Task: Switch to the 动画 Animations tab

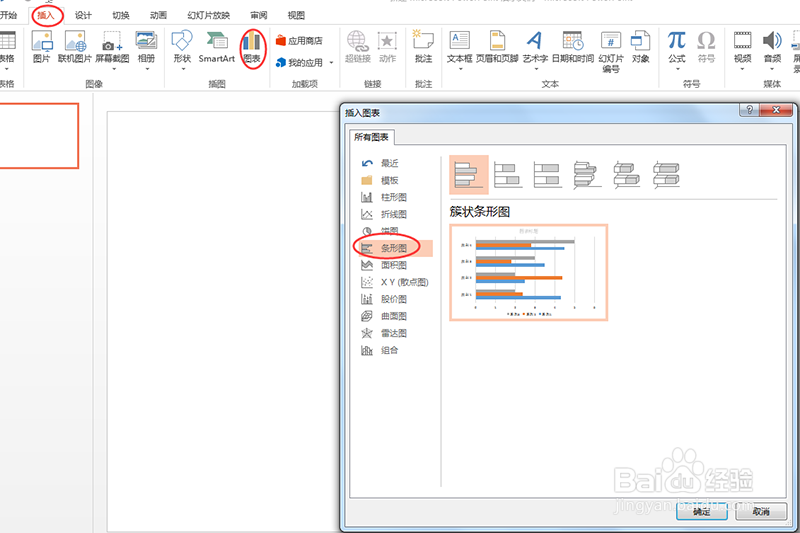Action: [x=158, y=15]
